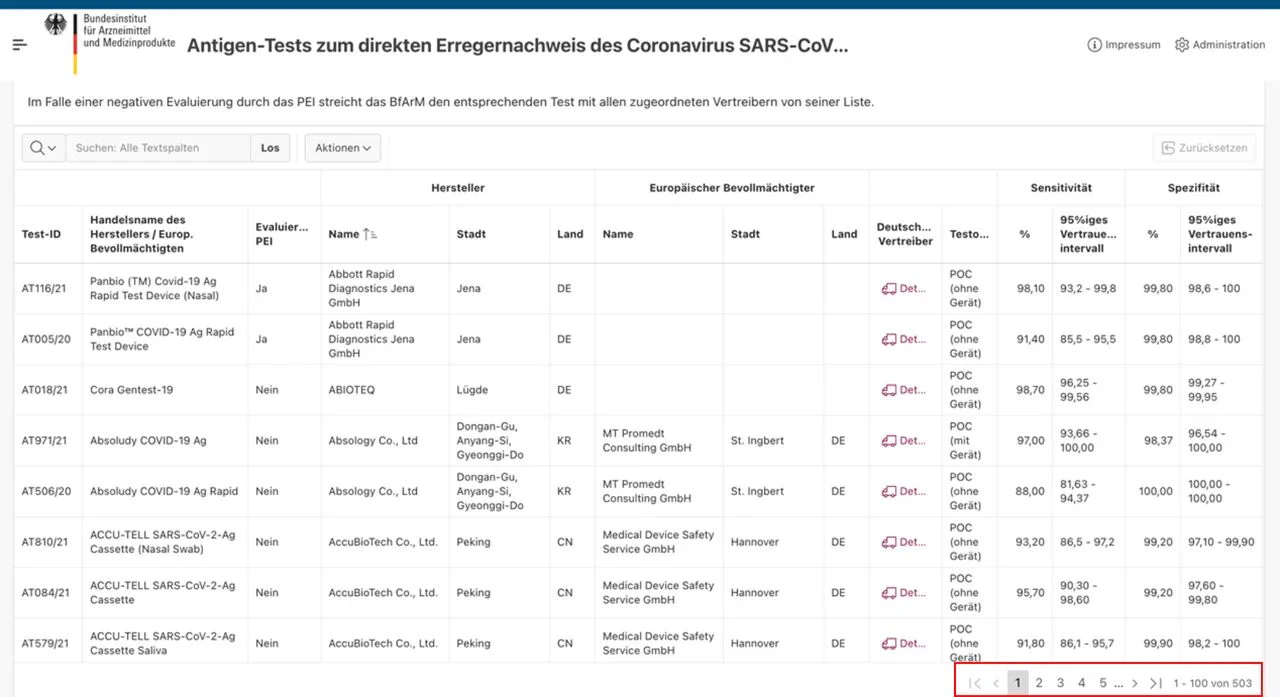1280x697 pixels.
Task: Click specificity value 98,37
Action: coord(1158,440)
